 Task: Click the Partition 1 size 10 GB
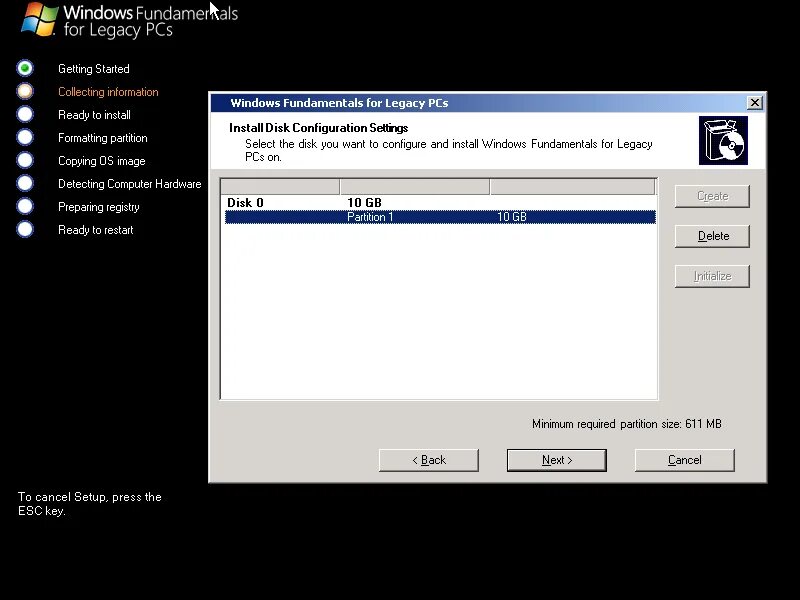[x=512, y=217]
